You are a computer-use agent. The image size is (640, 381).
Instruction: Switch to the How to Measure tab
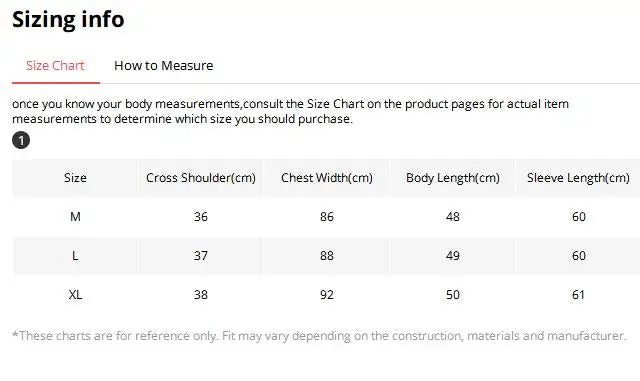pos(164,65)
